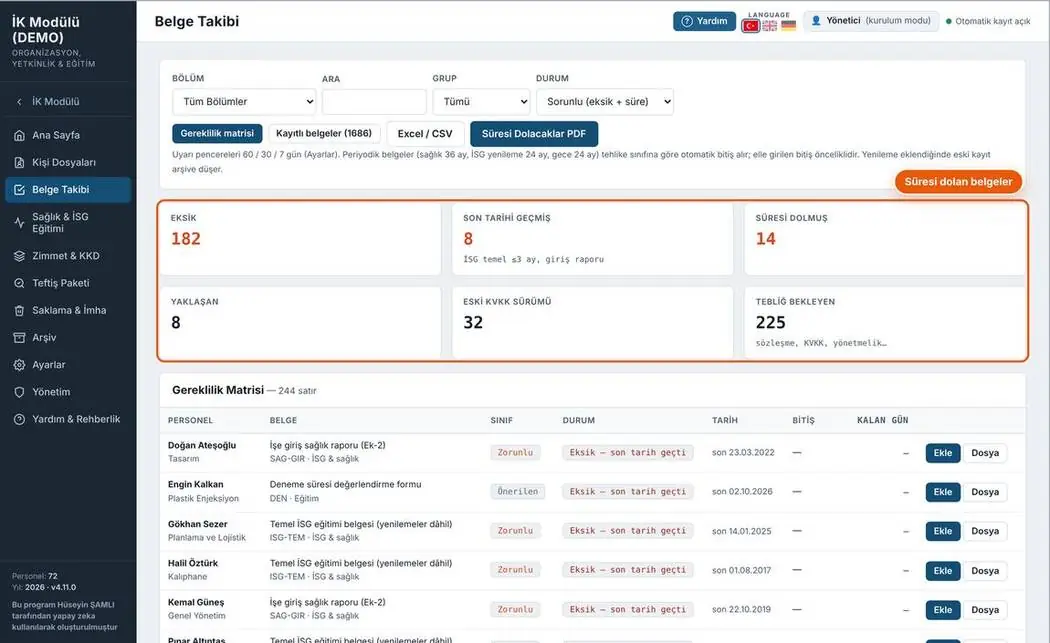Select the Eski KVKK Sürümü 32 card
The height and width of the screenshot is (643, 1050).
[593, 323]
